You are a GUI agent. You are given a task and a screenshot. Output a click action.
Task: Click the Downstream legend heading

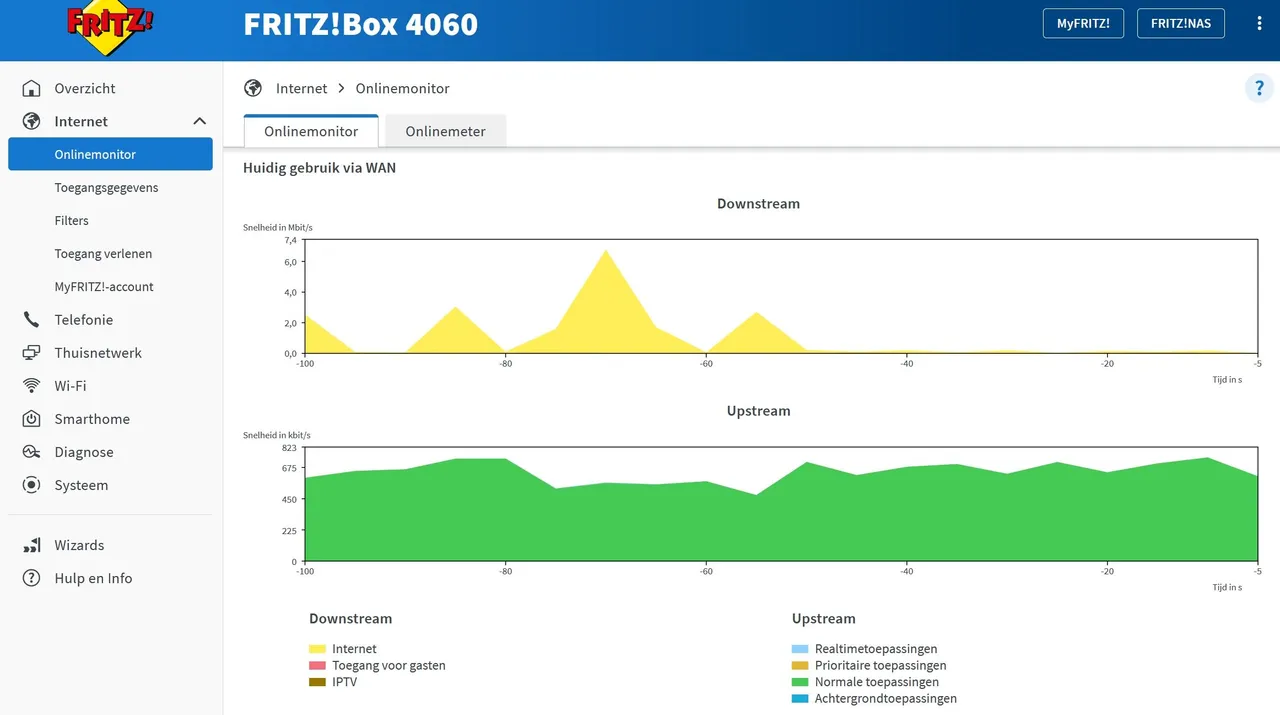pyautogui.click(x=351, y=619)
